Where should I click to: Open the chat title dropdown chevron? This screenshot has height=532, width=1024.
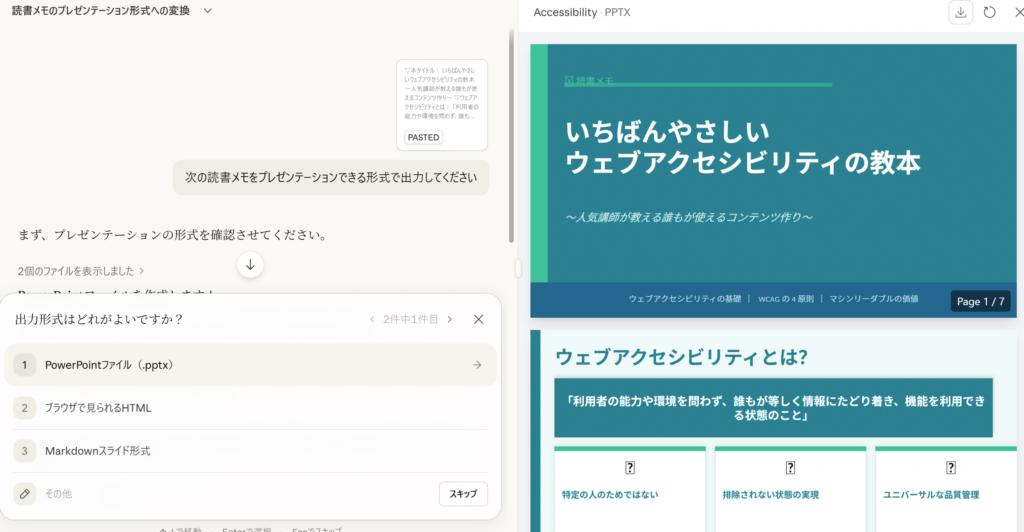tap(207, 11)
